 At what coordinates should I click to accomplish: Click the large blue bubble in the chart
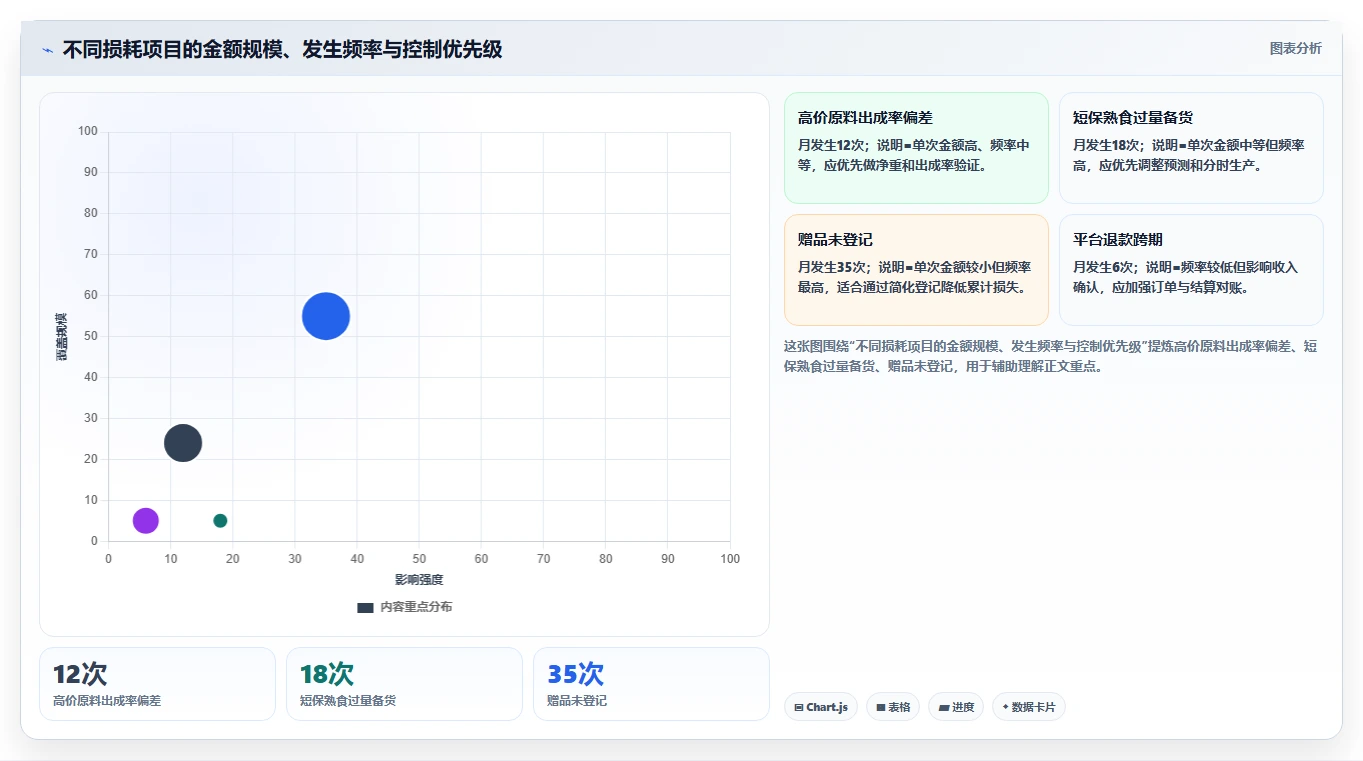326,316
